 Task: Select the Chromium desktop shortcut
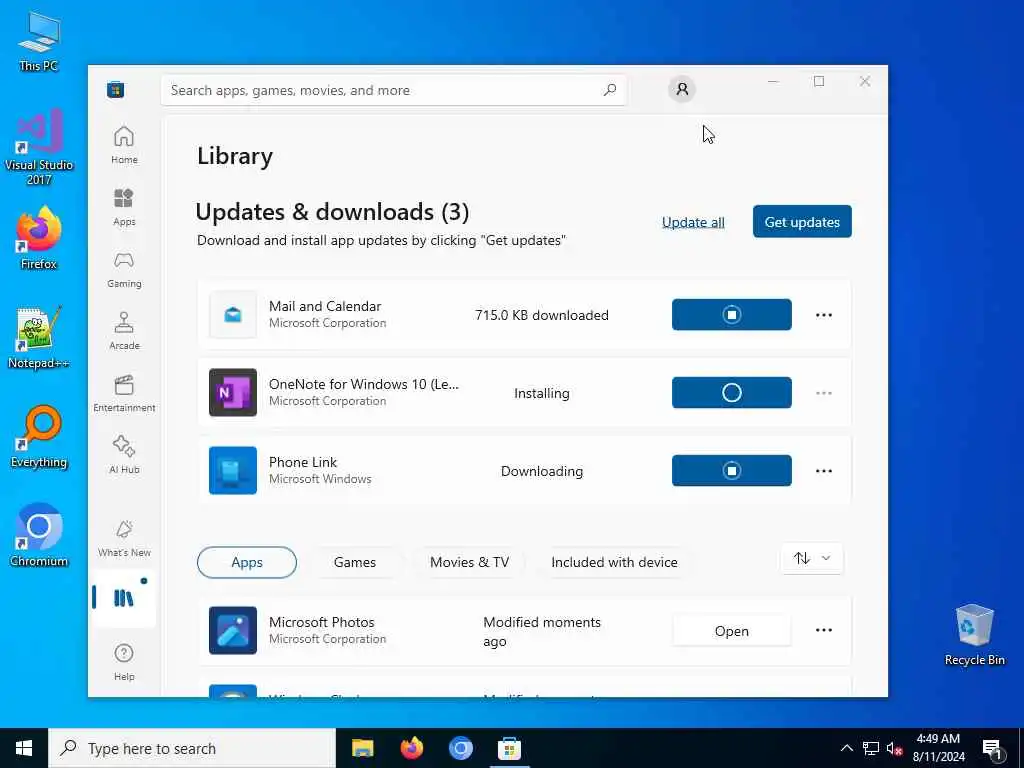pyautogui.click(x=39, y=536)
